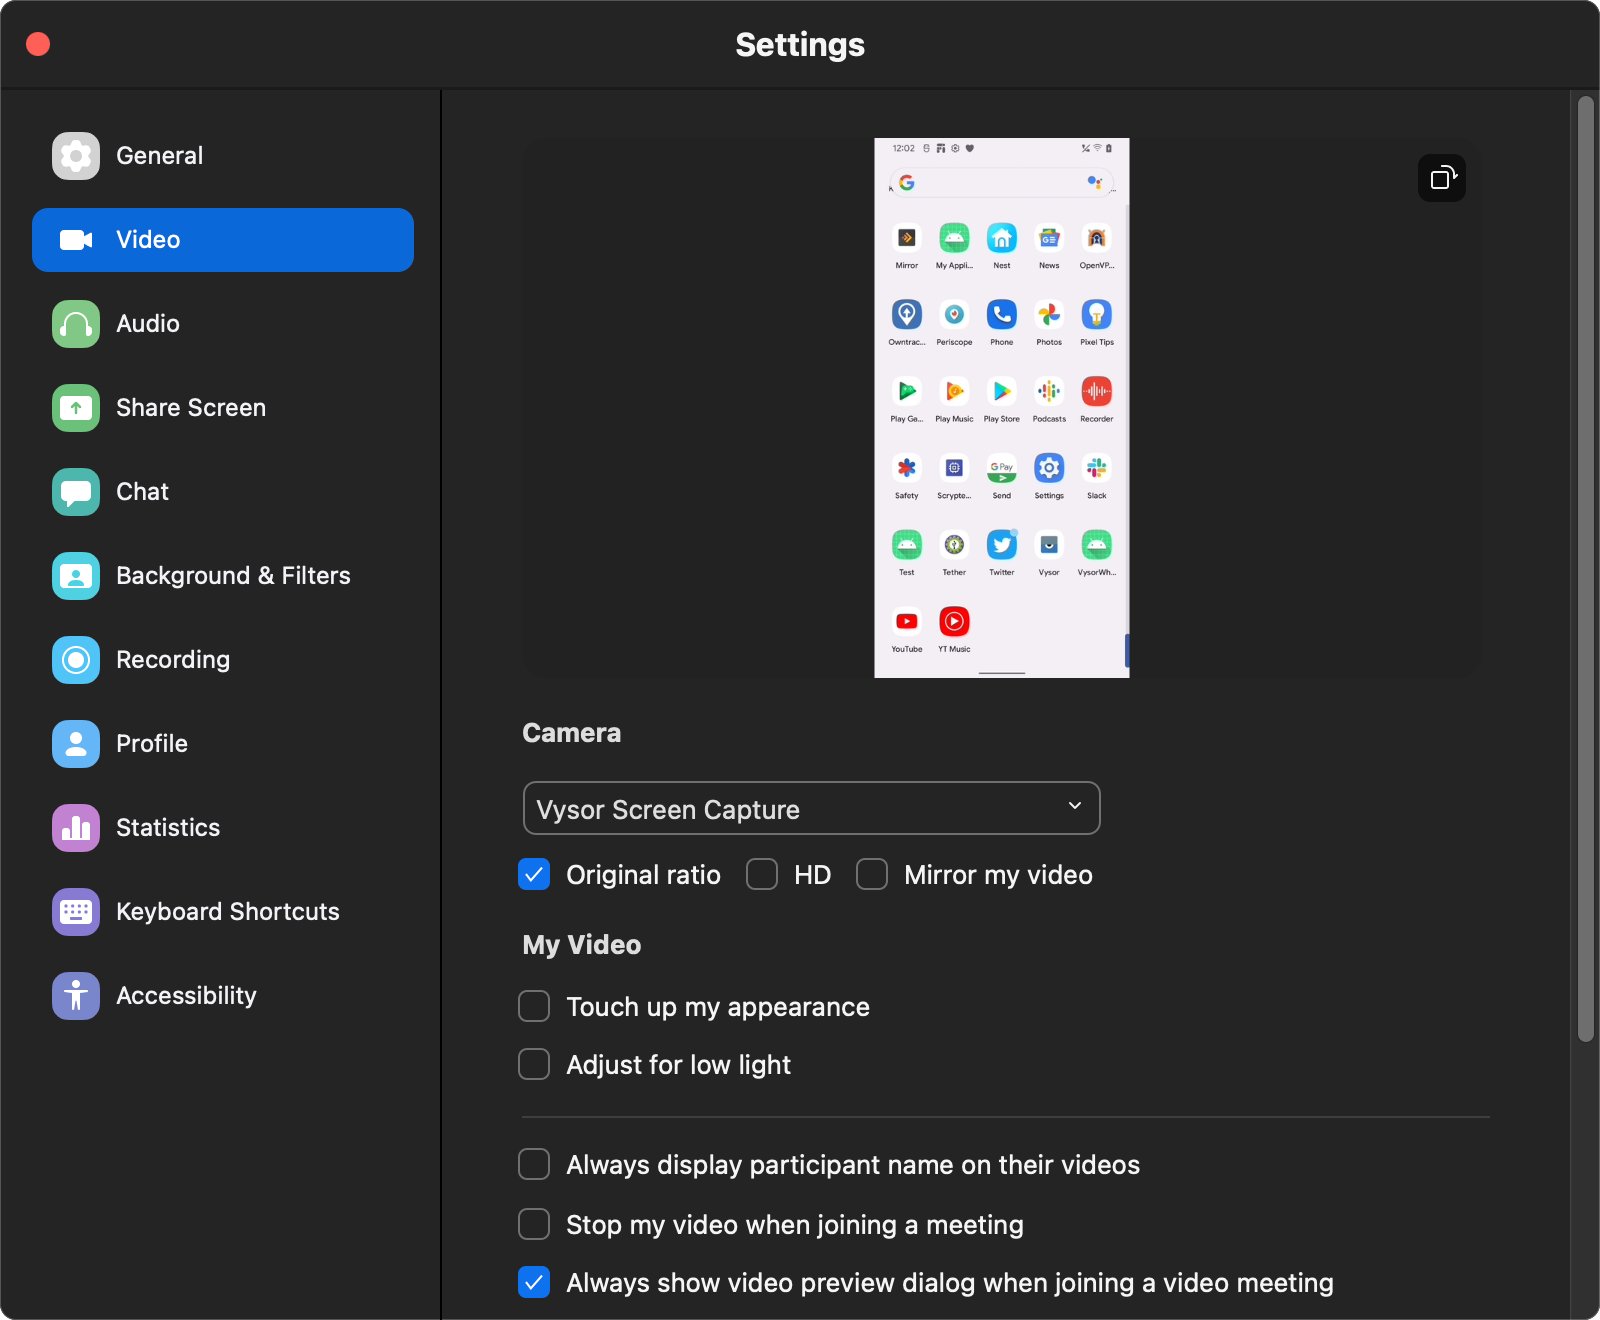Open the Statistics tab label
1600x1320 pixels.
(x=168, y=828)
